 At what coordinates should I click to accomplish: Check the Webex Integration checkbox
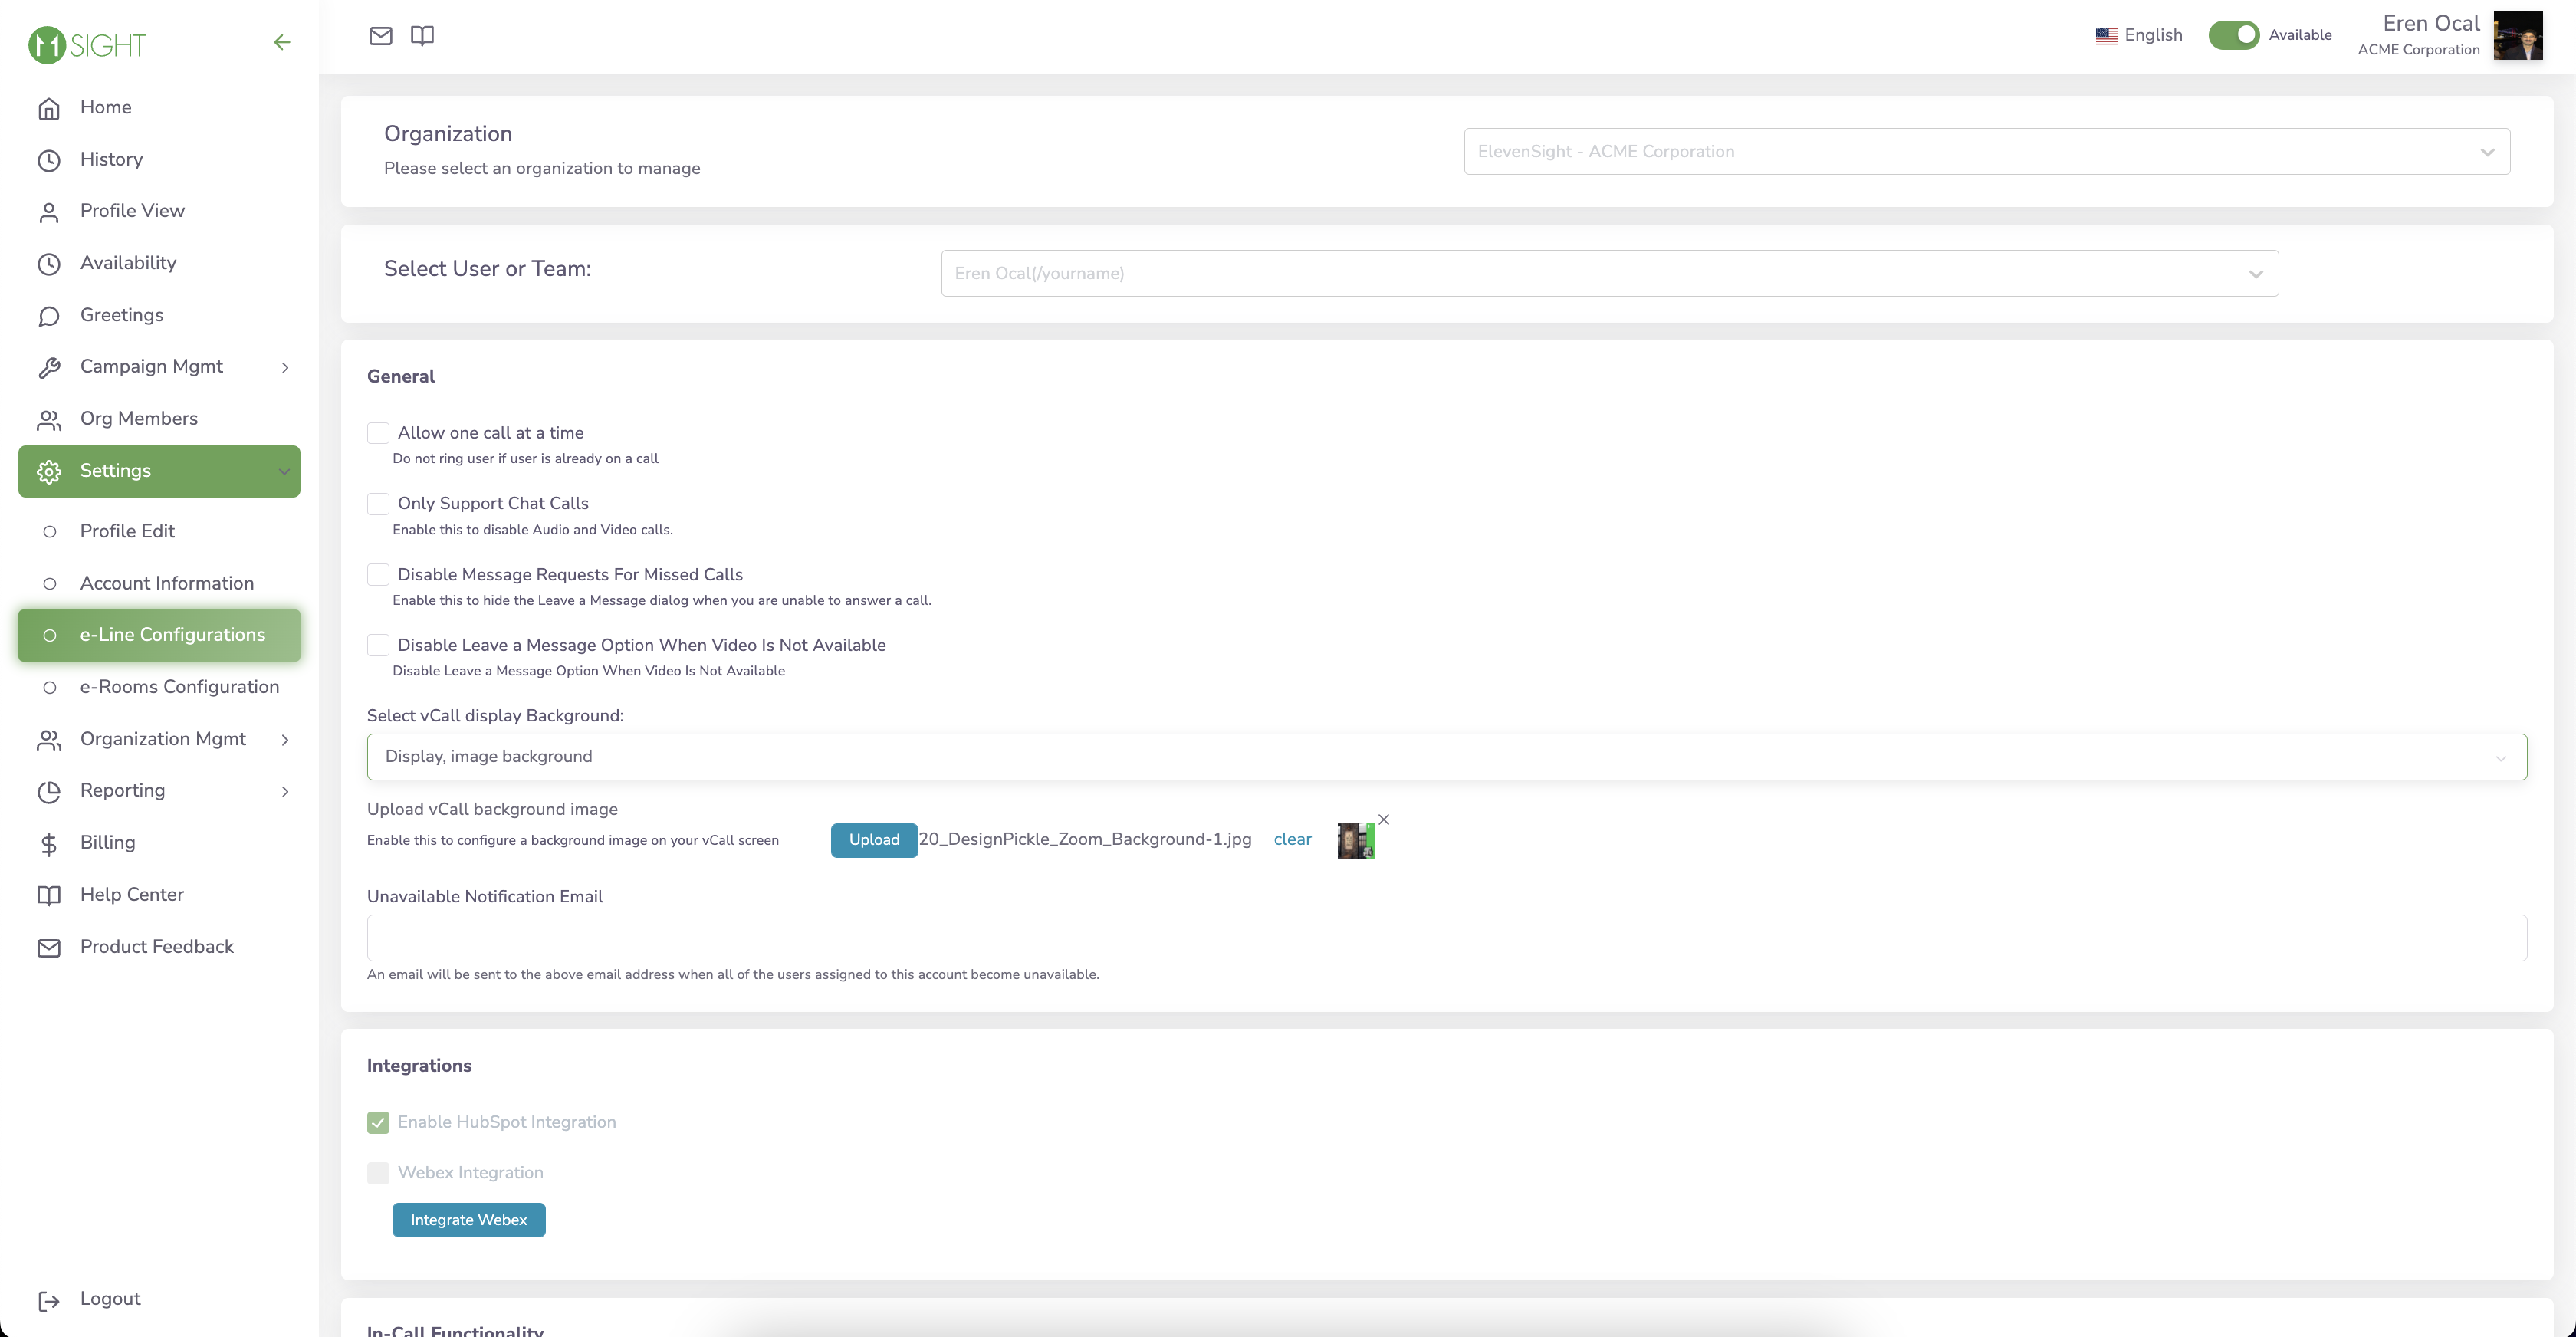(x=378, y=1173)
